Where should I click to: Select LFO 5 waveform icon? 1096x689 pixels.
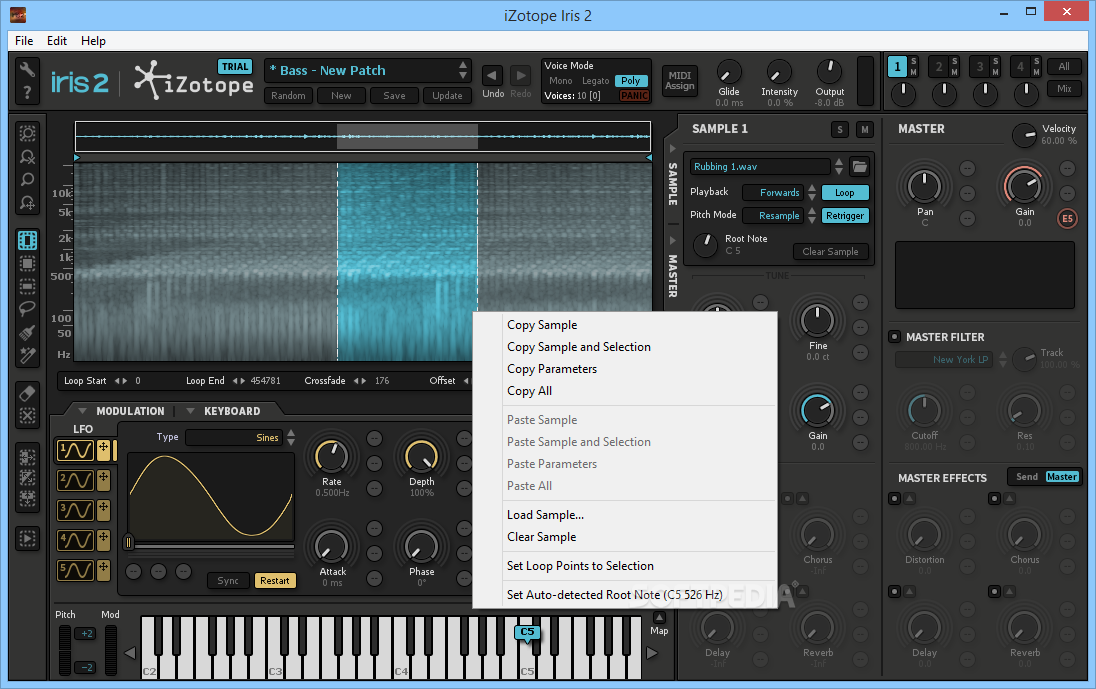[75, 570]
